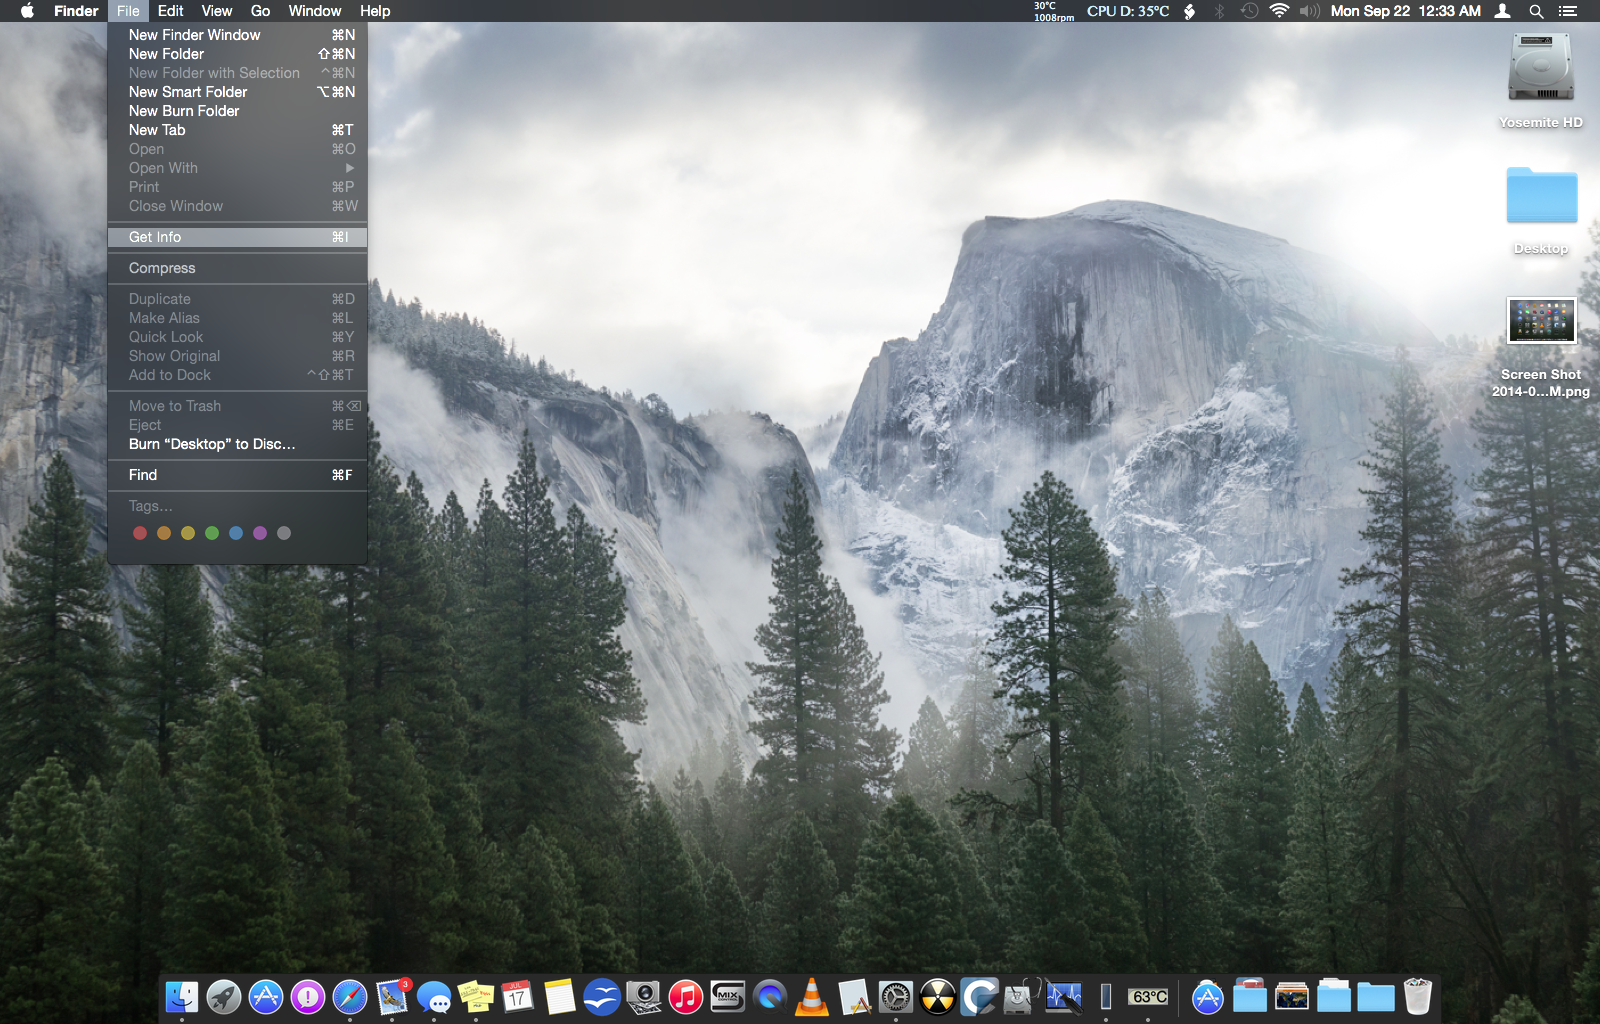The width and height of the screenshot is (1600, 1024).
Task: Launch QuickTime Player from the Dock
Action: coord(769,997)
